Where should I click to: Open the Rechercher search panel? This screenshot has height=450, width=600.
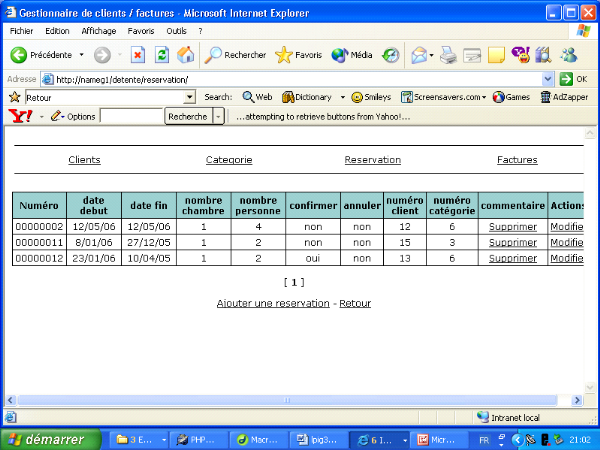(x=236, y=55)
